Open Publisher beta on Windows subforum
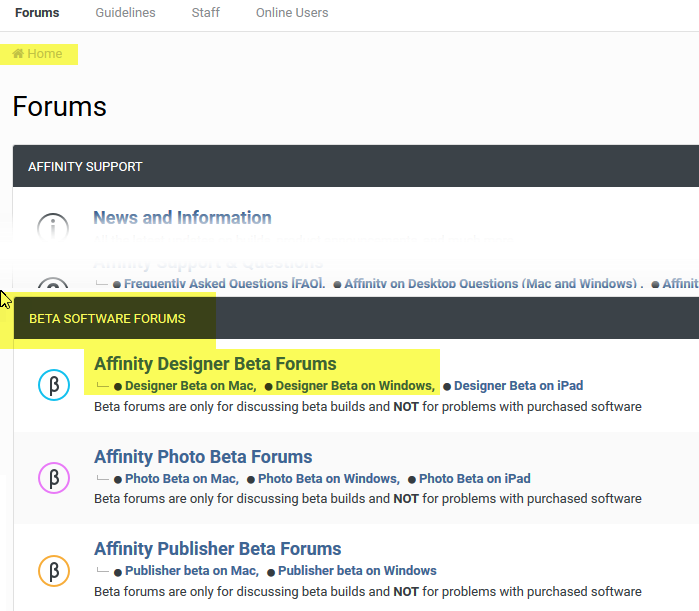This screenshot has width=699, height=611. [x=358, y=571]
